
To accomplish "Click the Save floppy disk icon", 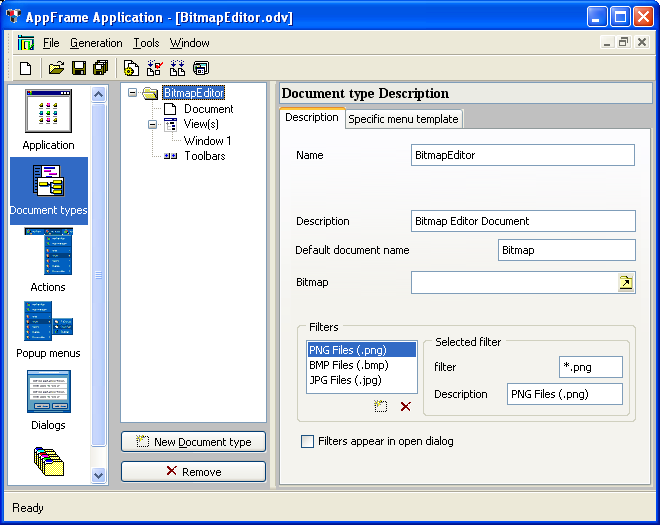I will (79, 68).
